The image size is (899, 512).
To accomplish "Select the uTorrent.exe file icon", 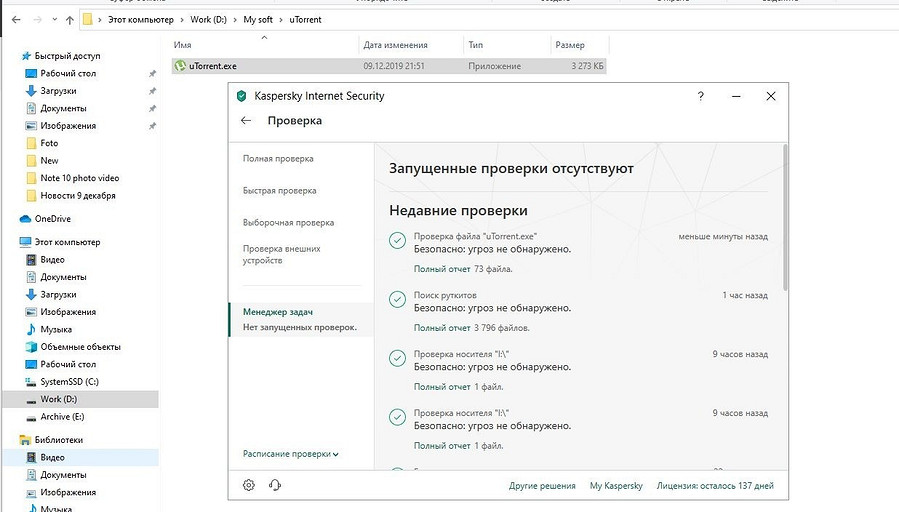I will pos(180,66).
